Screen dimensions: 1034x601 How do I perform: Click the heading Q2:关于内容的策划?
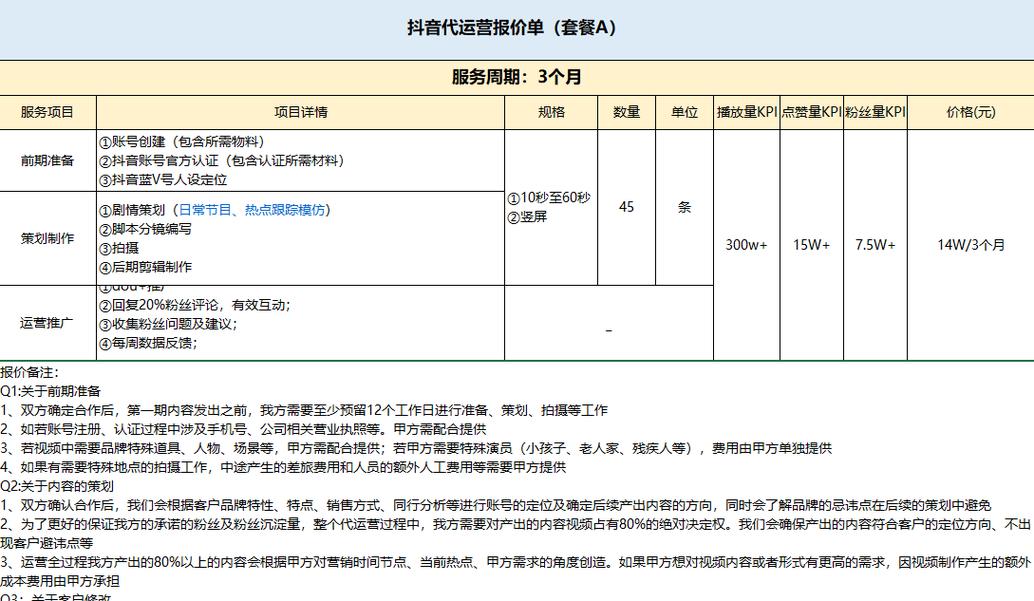pos(57,487)
